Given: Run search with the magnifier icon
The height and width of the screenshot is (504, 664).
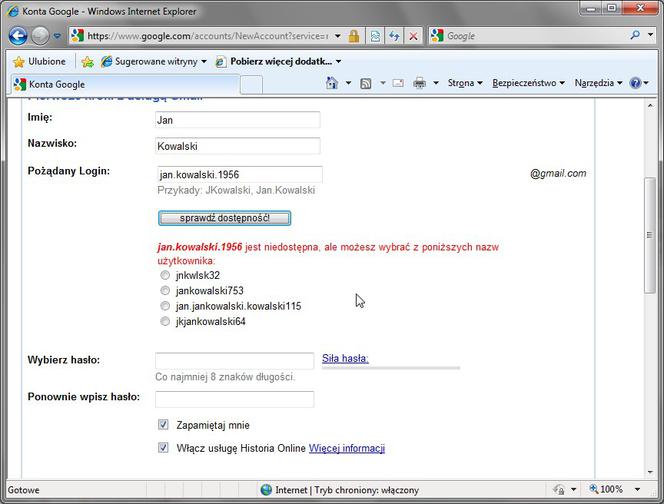Looking at the screenshot, I should (x=635, y=35).
